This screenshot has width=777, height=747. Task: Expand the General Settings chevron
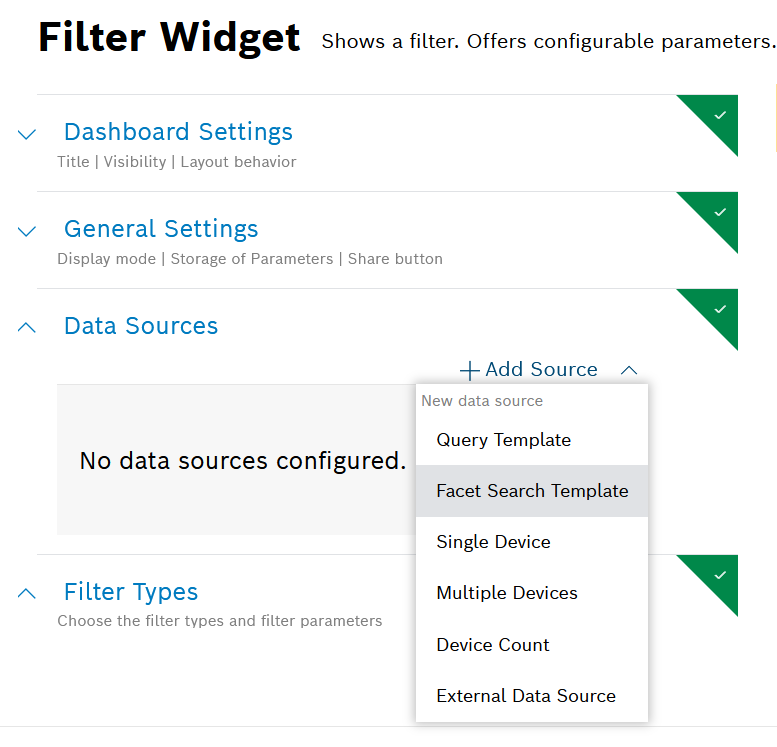click(x=27, y=231)
